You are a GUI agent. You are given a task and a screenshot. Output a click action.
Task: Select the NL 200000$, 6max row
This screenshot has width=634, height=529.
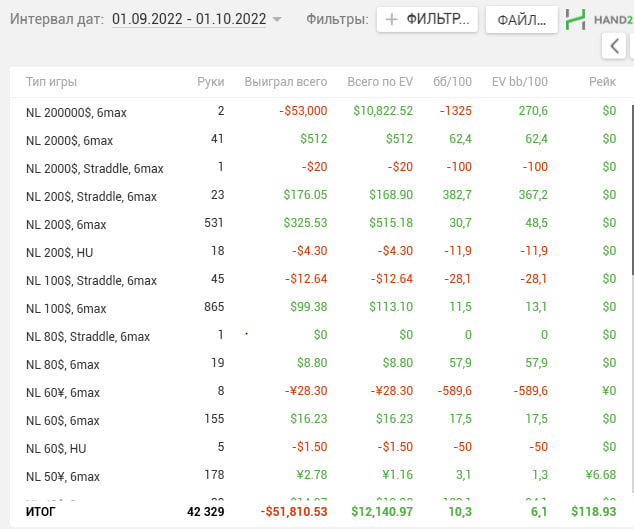coord(321,111)
